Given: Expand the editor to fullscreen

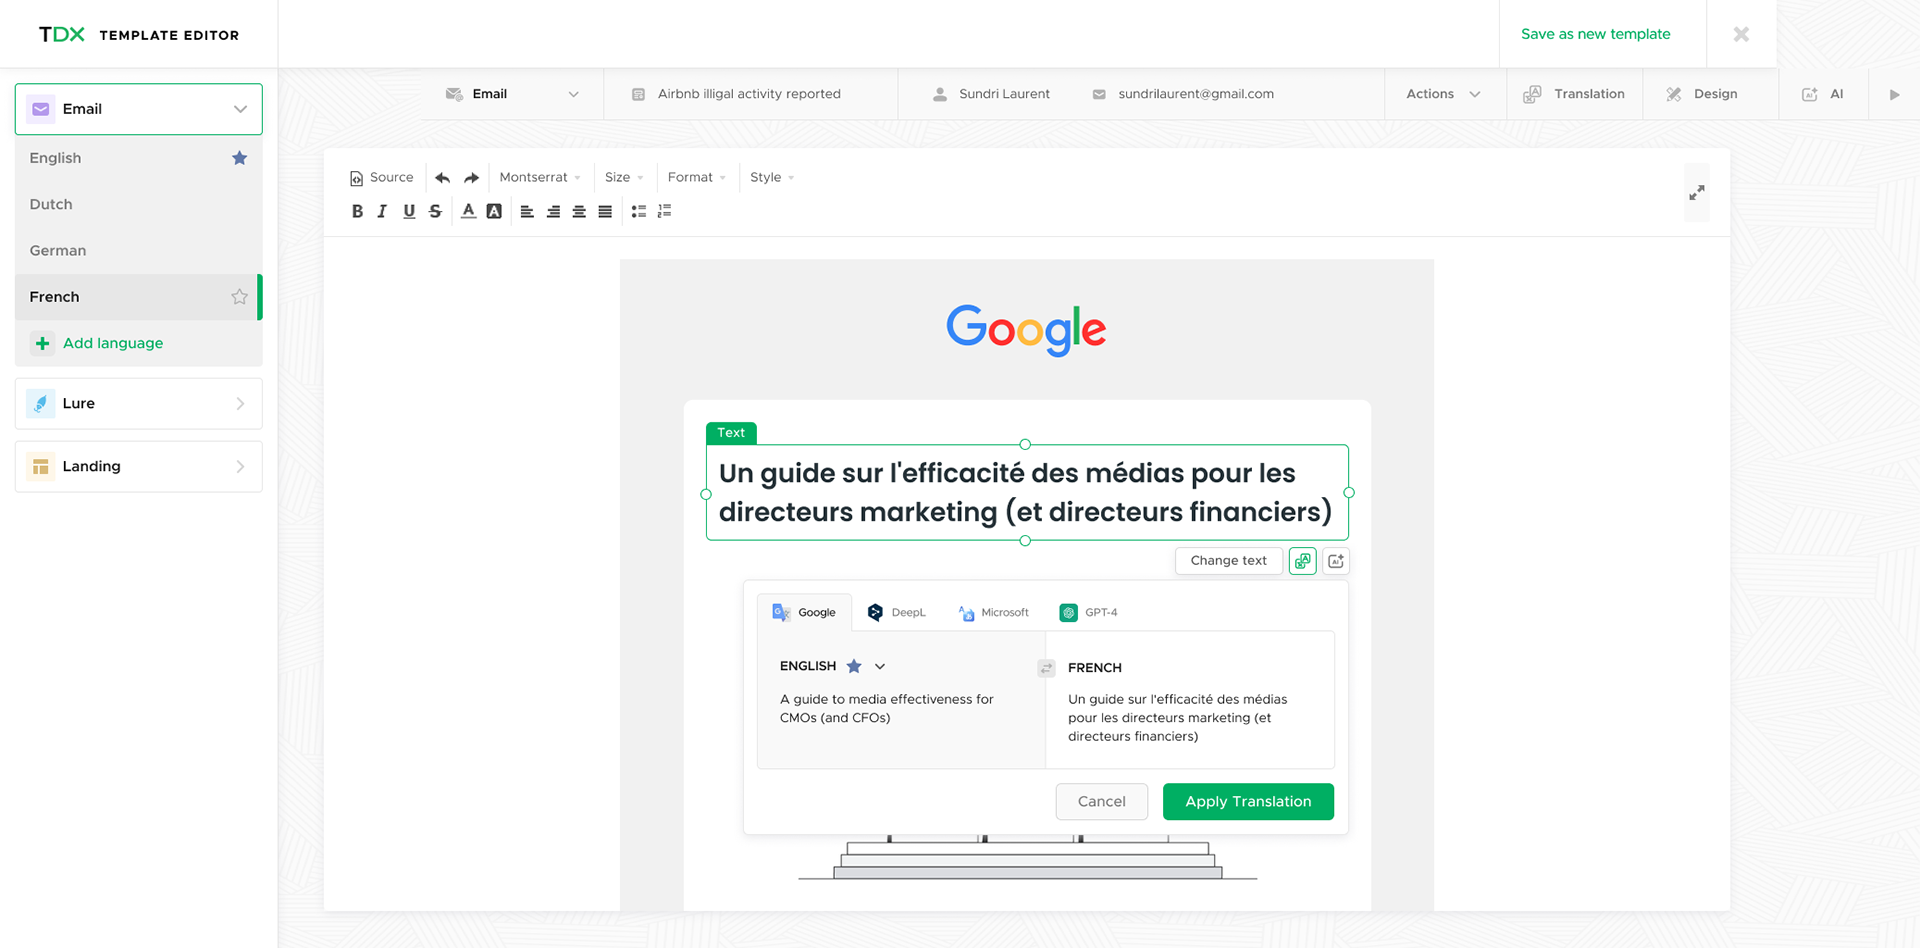Looking at the screenshot, I should click(x=1697, y=192).
